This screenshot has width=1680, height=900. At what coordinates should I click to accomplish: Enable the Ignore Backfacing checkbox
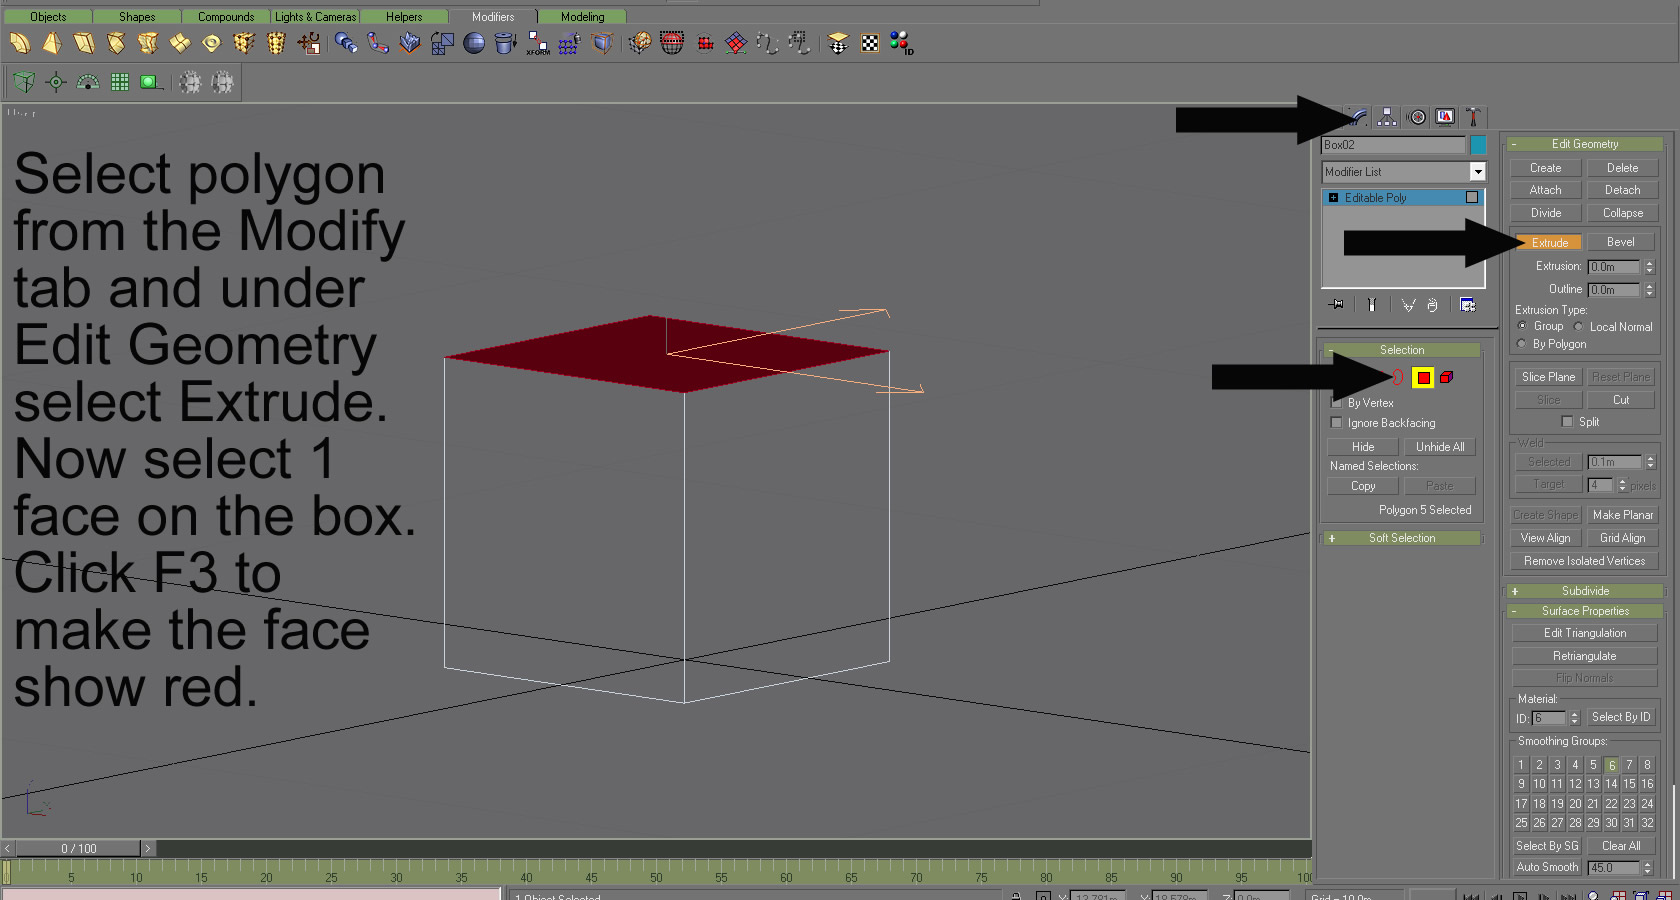[x=1336, y=423]
